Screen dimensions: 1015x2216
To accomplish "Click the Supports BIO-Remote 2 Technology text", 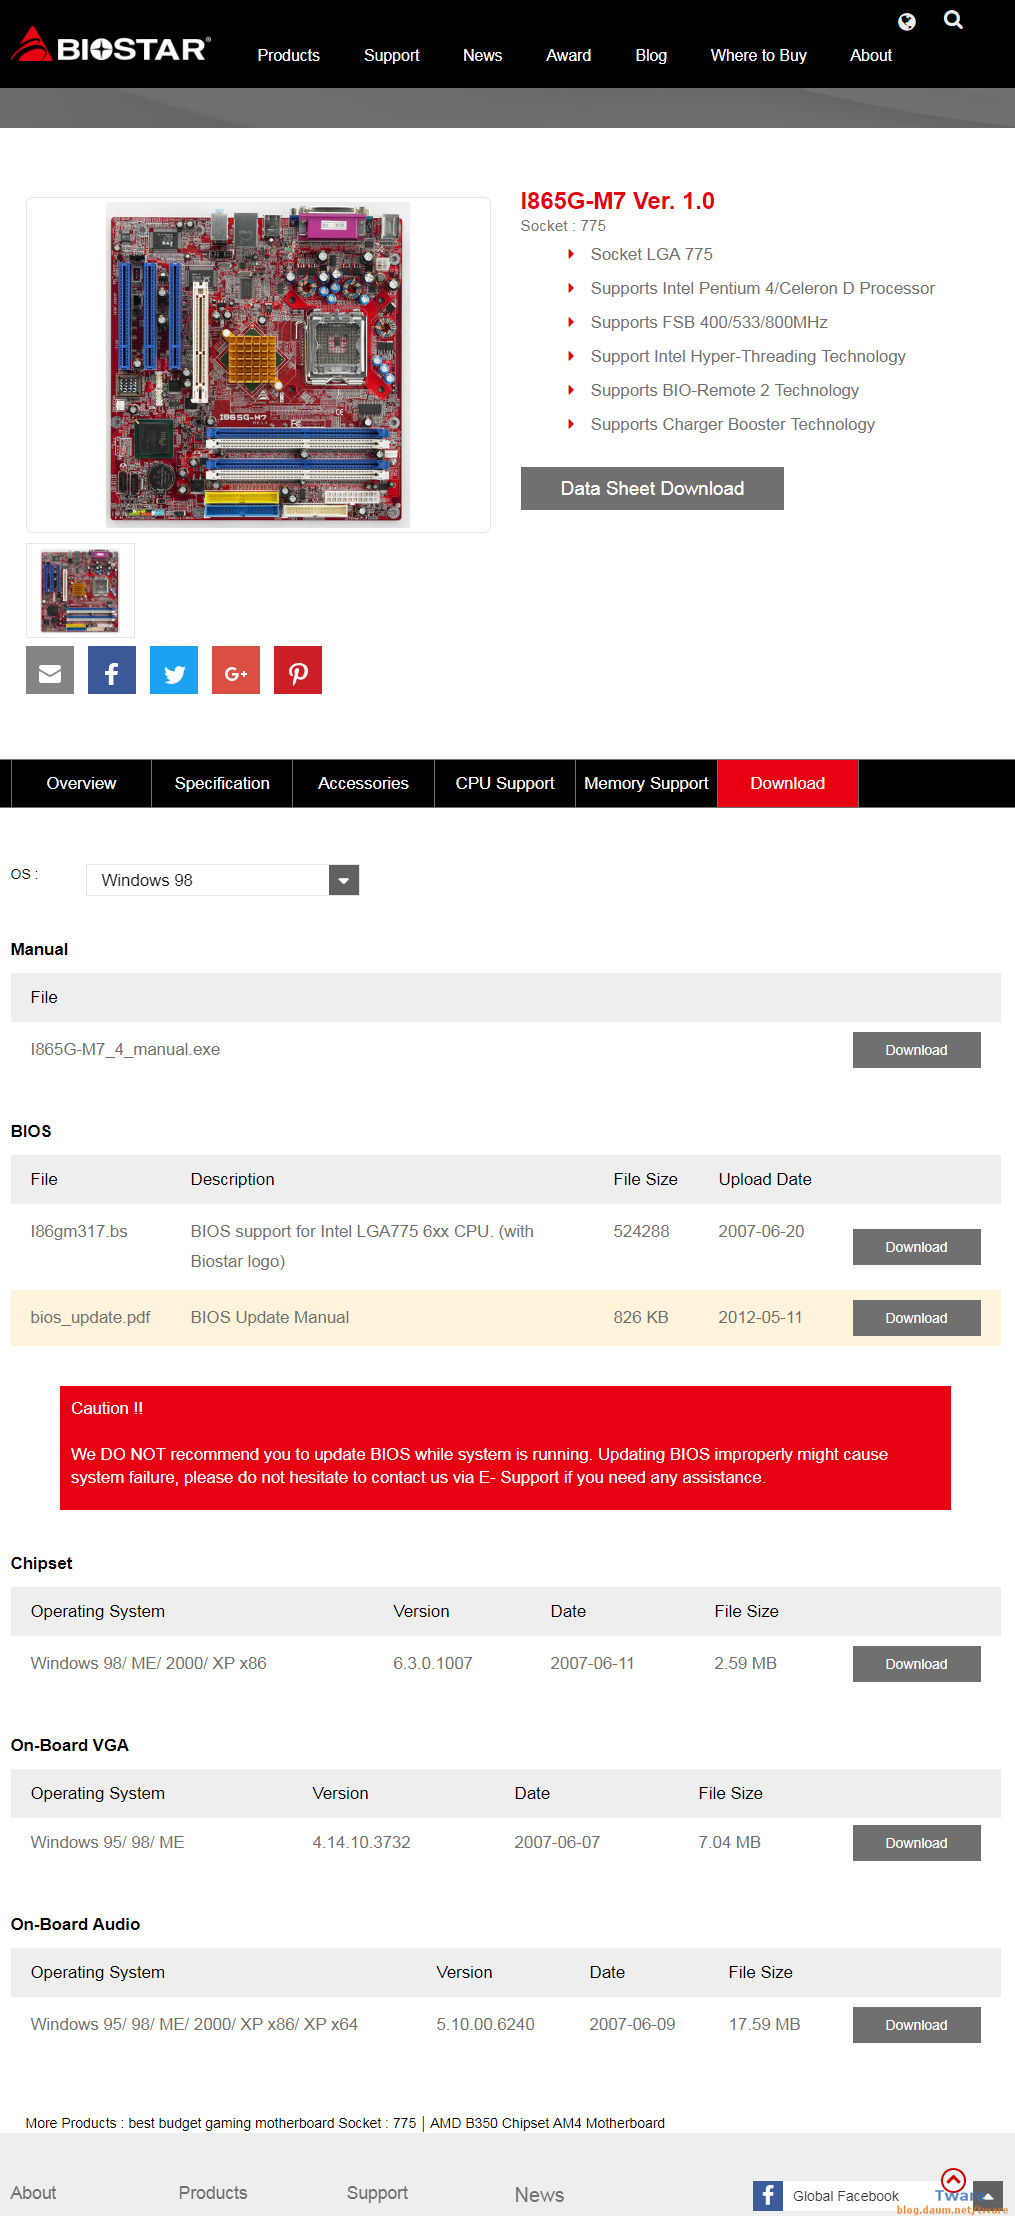I will [724, 390].
